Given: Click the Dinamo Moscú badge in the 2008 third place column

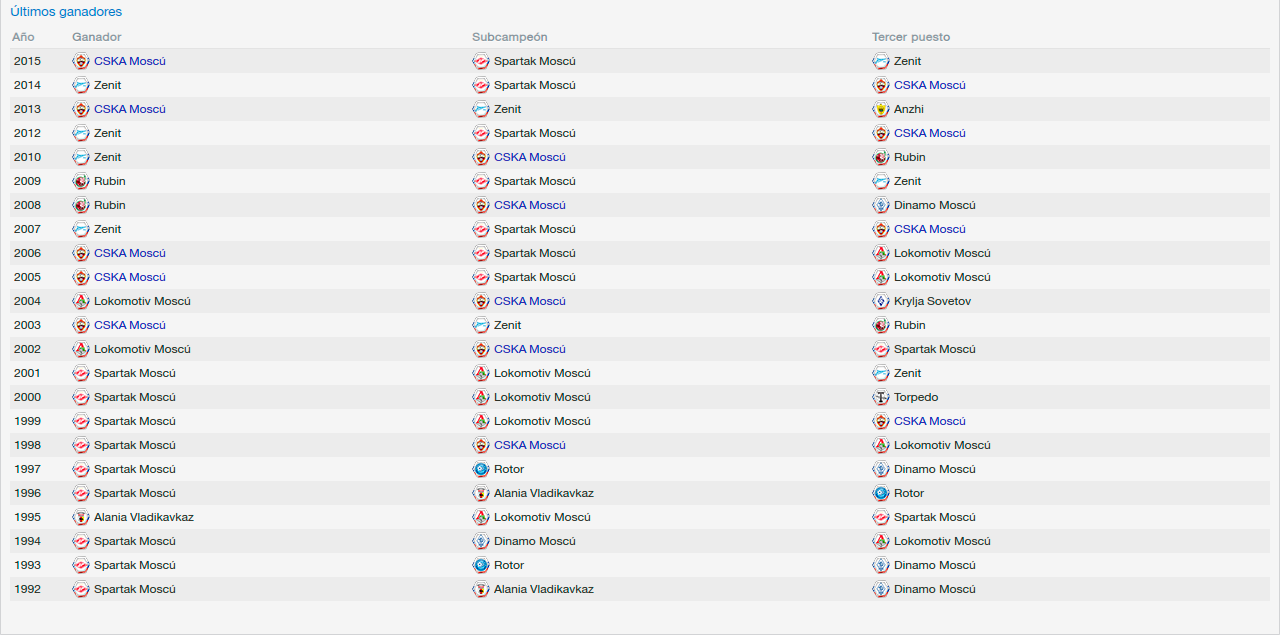Looking at the screenshot, I should [x=881, y=205].
